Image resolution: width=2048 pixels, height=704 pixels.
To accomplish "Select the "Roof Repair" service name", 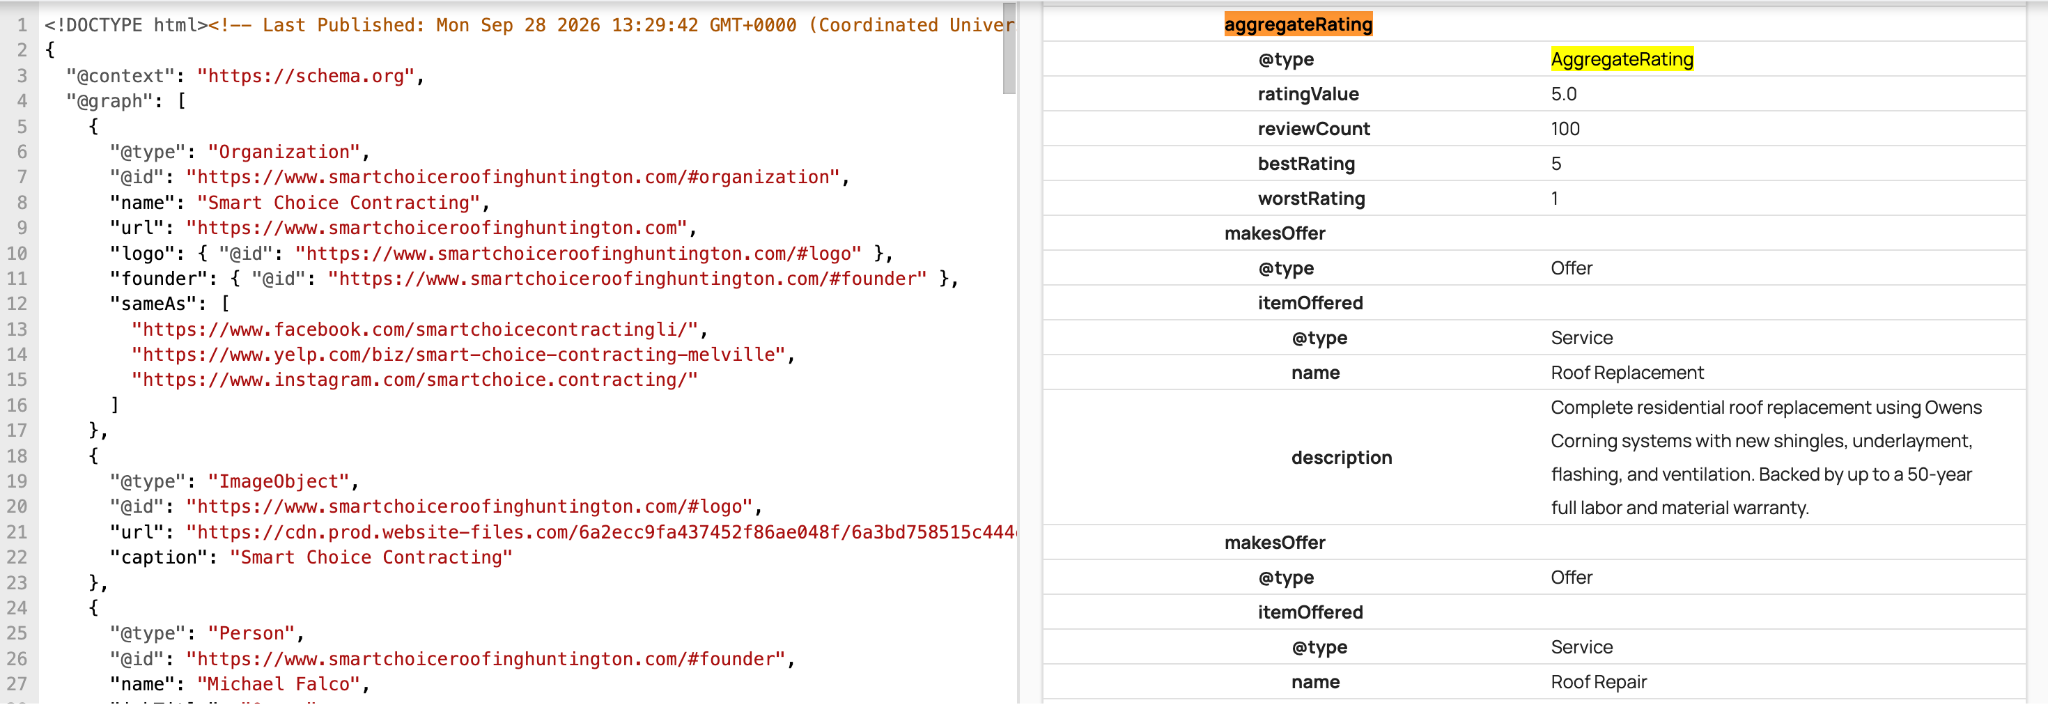I will tap(1598, 682).
